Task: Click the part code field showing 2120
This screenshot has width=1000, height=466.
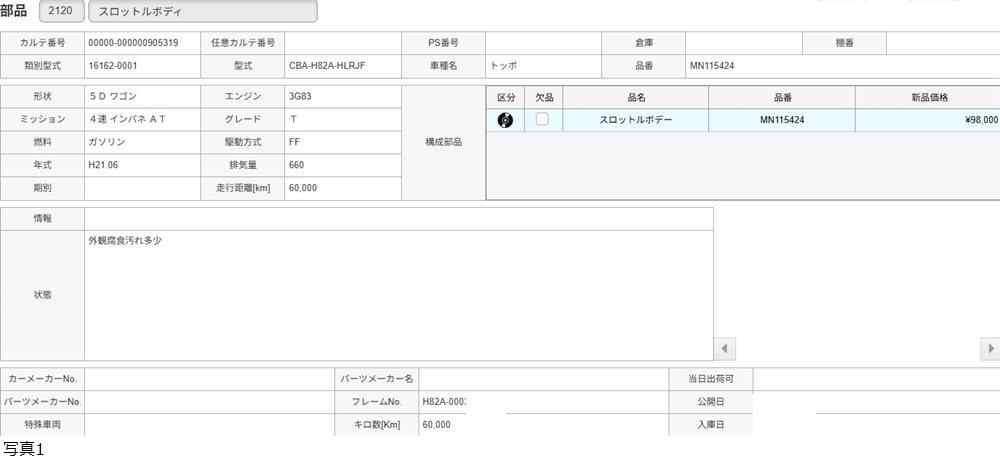Action: pyautogui.click(x=61, y=11)
